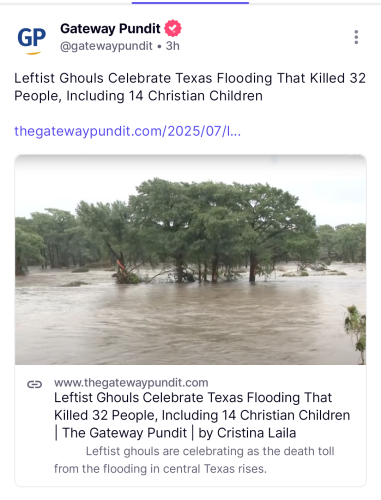Click 'The Gateway Pundit' in card title
The height and width of the screenshot is (500, 381).
click(x=125, y=433)
